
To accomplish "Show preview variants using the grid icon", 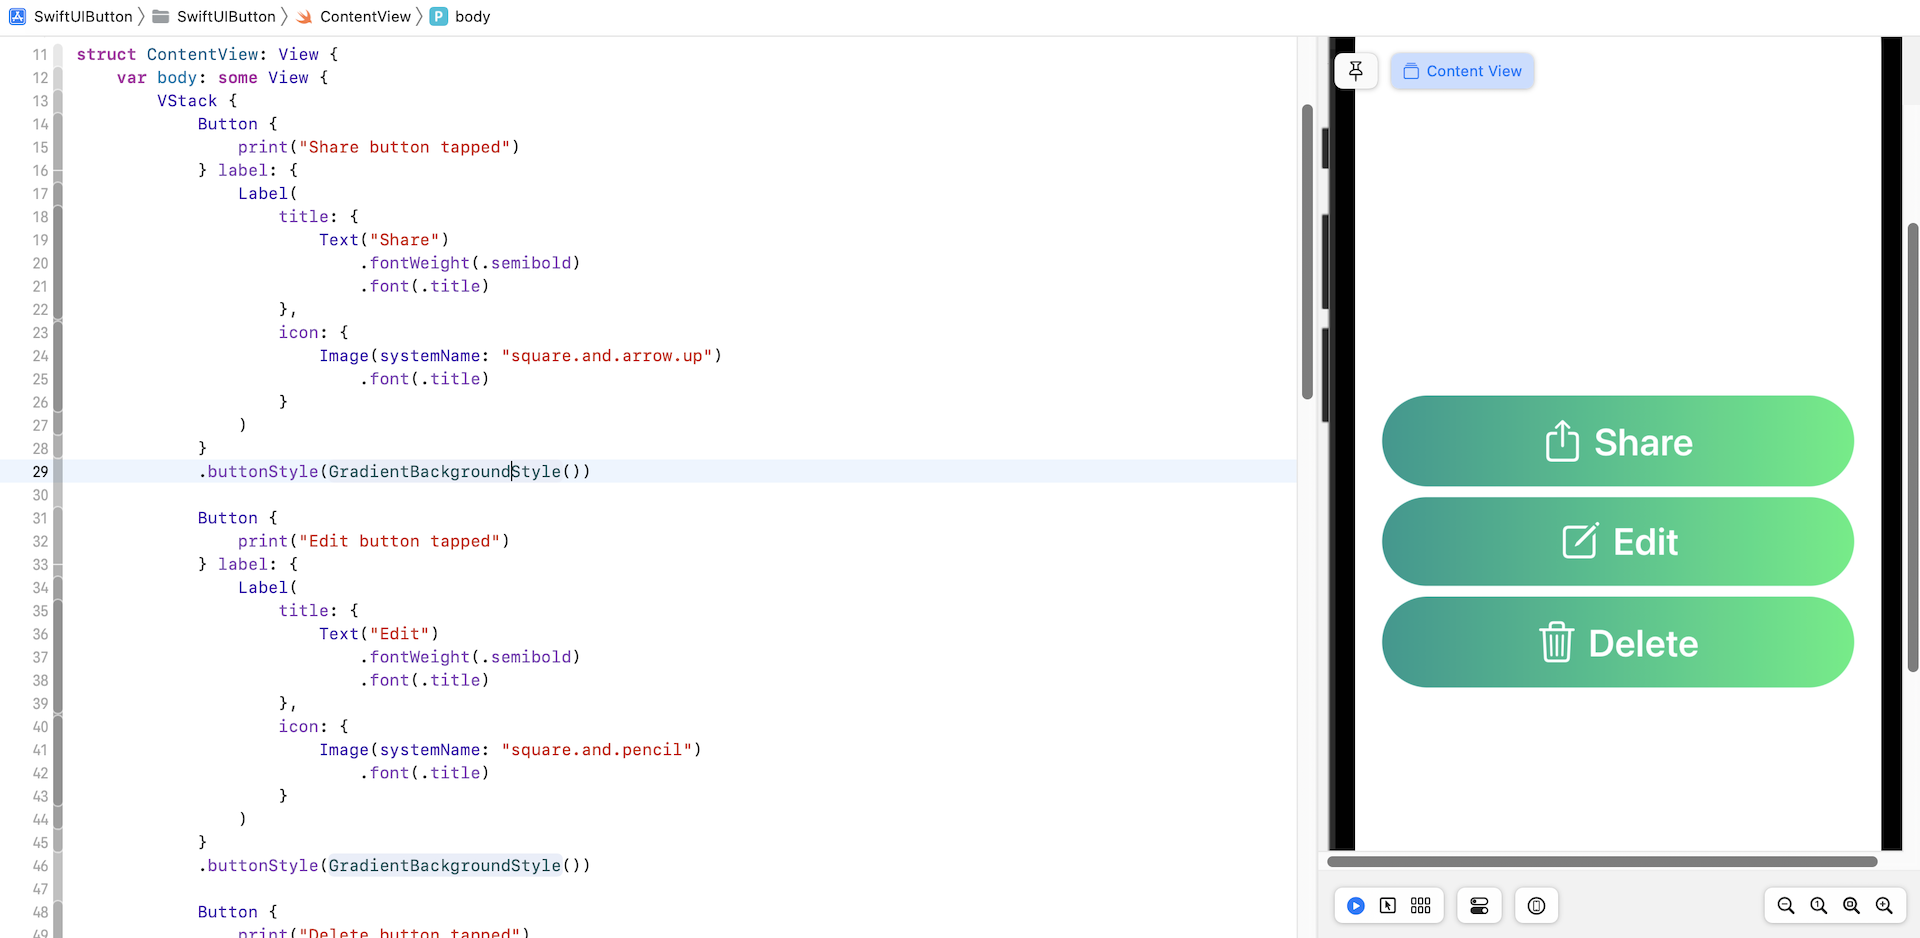I will pyautogui.click(x=1421, y=905).
